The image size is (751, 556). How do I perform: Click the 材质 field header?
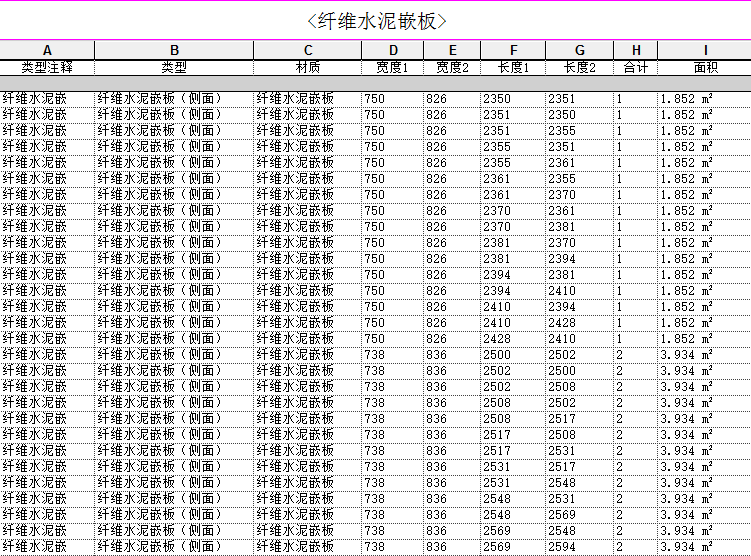tap(307, 68)
